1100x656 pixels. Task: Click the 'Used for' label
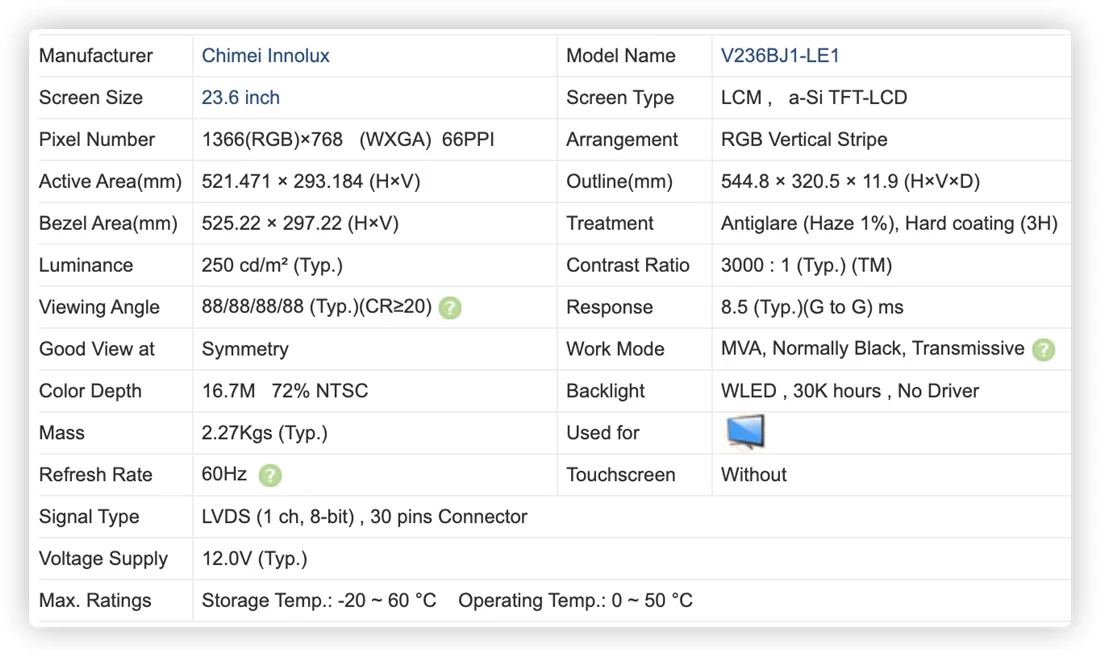click(603, 433)
